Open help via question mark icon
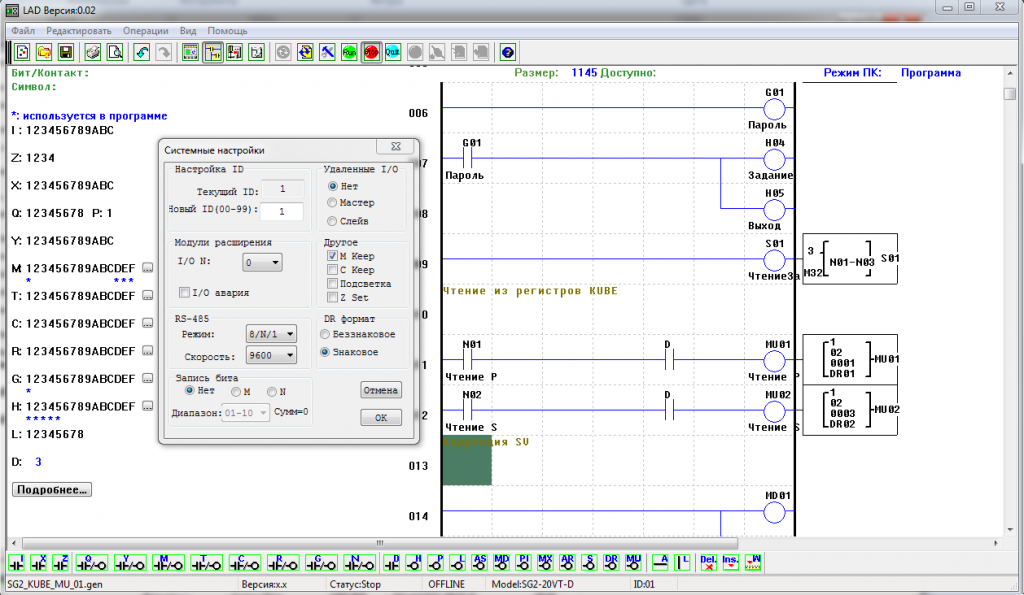 [507, 52]
